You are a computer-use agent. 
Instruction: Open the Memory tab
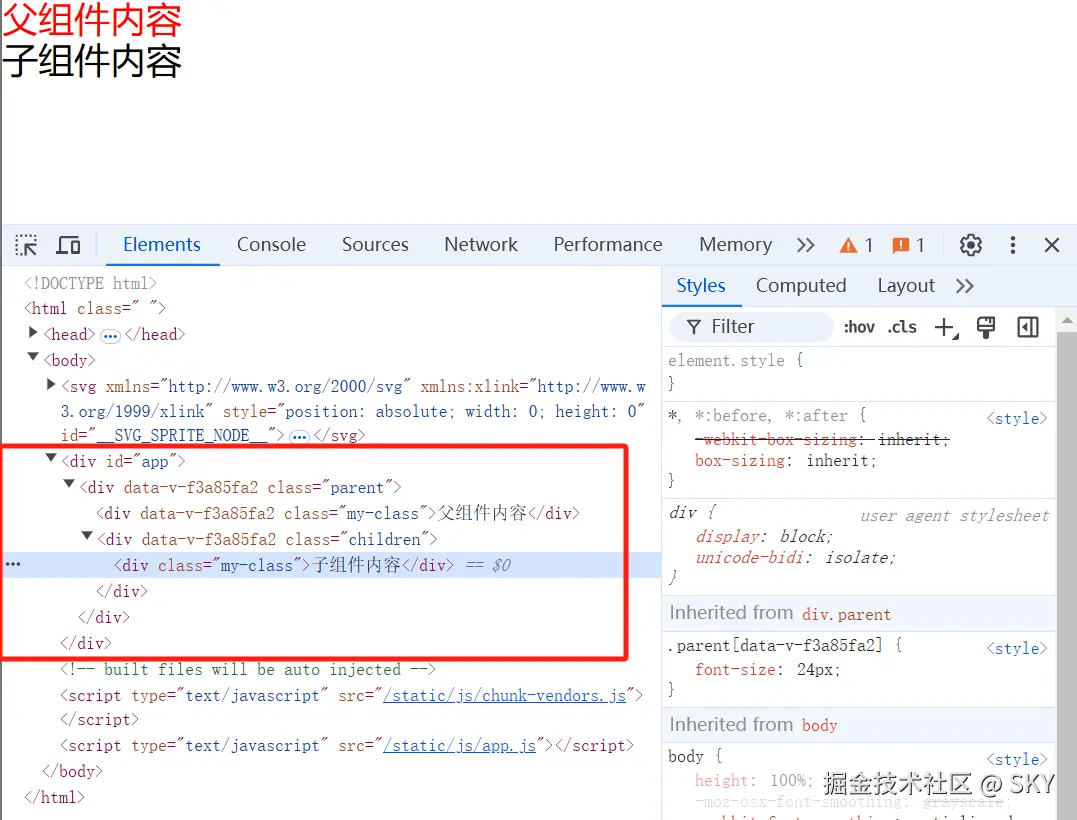point(736,244)
